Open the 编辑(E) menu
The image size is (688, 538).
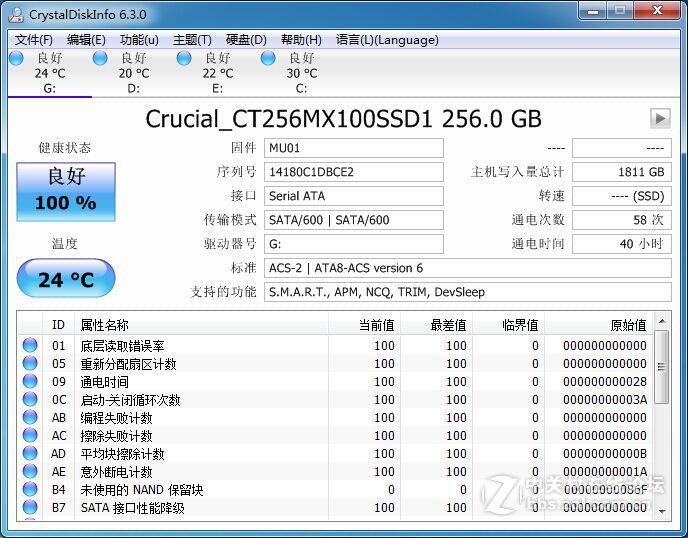[86, 40]
